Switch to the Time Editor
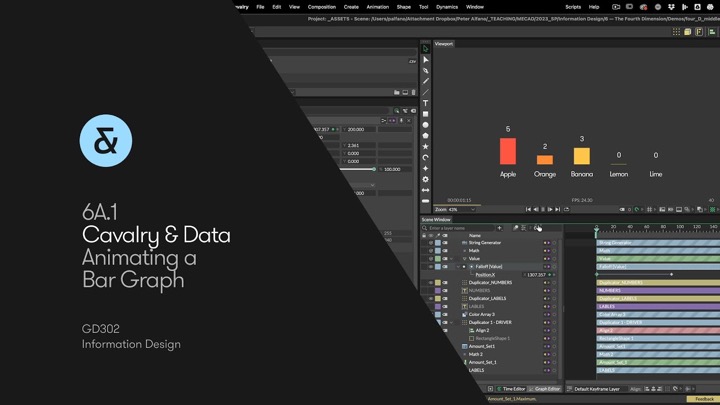 coord(511,389)
